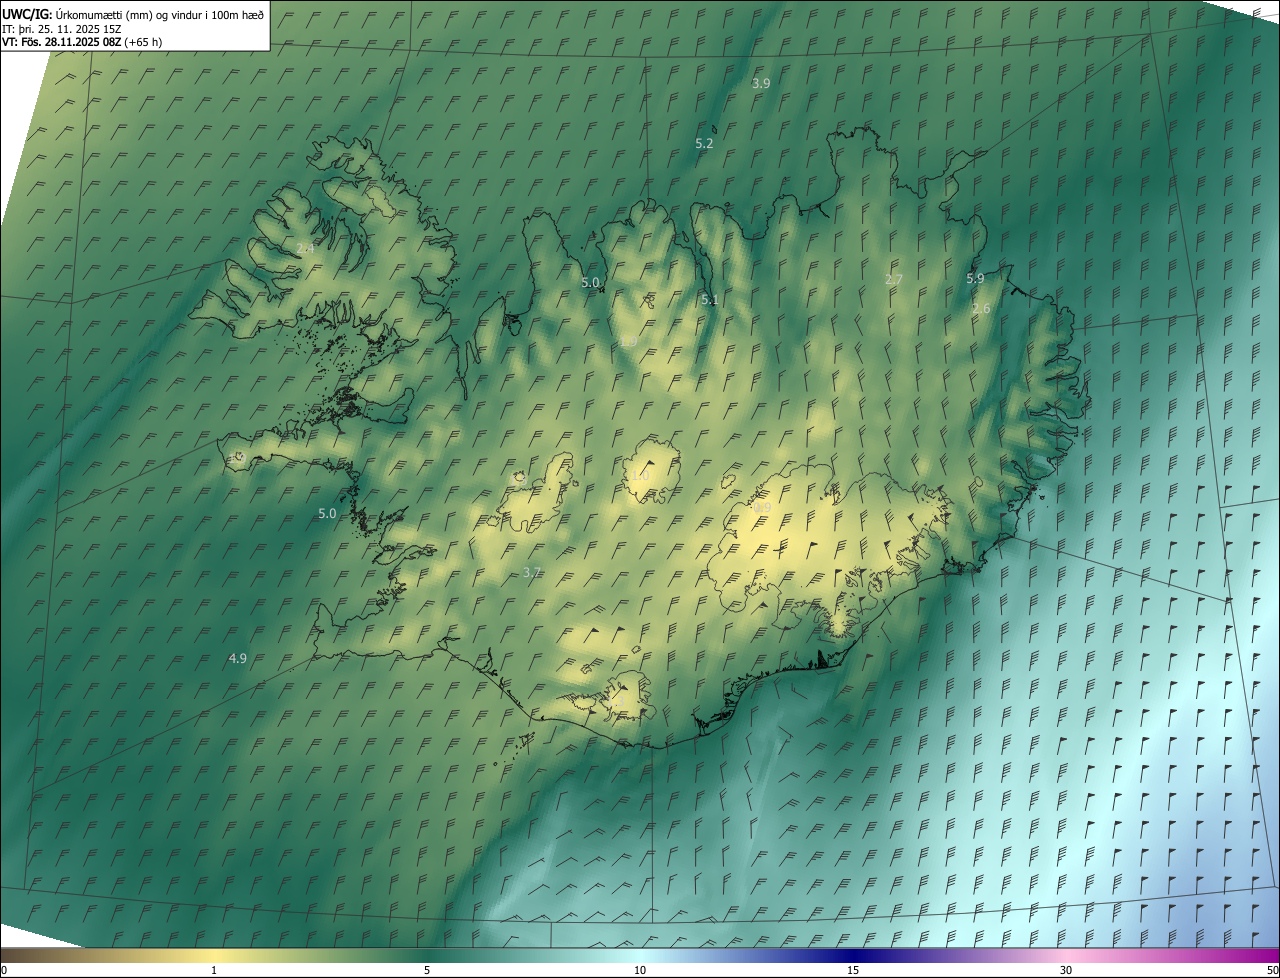Click the 4.9 value label southwest of Reykjanes
Viewport: 1280px width, 978px height.
click(237, 659)
